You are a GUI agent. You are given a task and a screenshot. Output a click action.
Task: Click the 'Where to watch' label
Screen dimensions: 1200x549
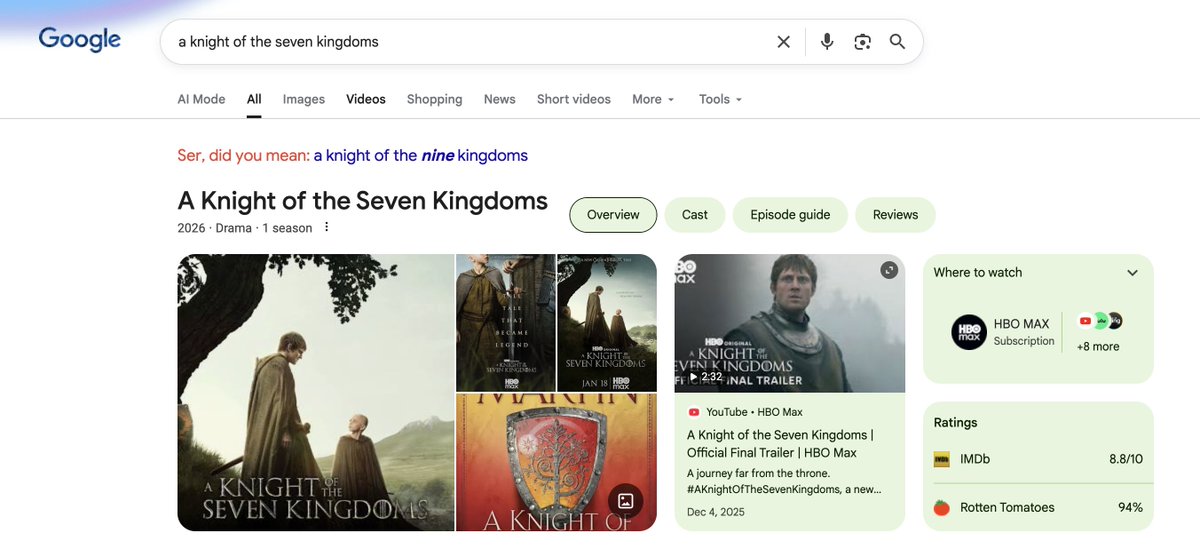tap(978, 272)
